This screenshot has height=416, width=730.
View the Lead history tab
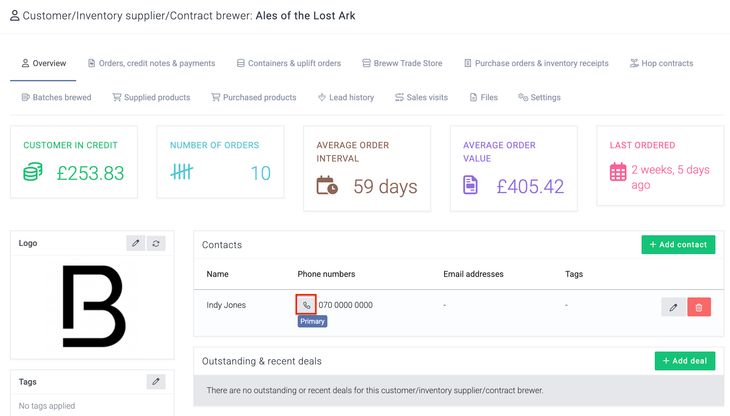pyautogui.click(x=345, y=97)
